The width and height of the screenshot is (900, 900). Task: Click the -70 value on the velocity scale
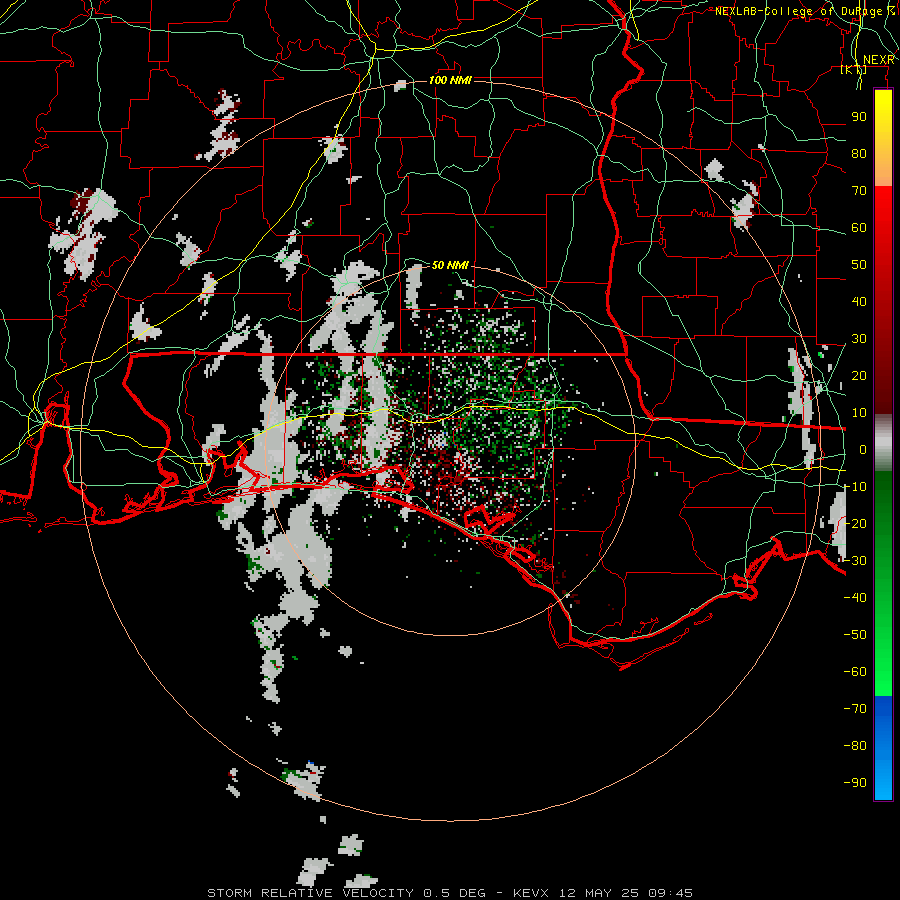pos(855,708)
